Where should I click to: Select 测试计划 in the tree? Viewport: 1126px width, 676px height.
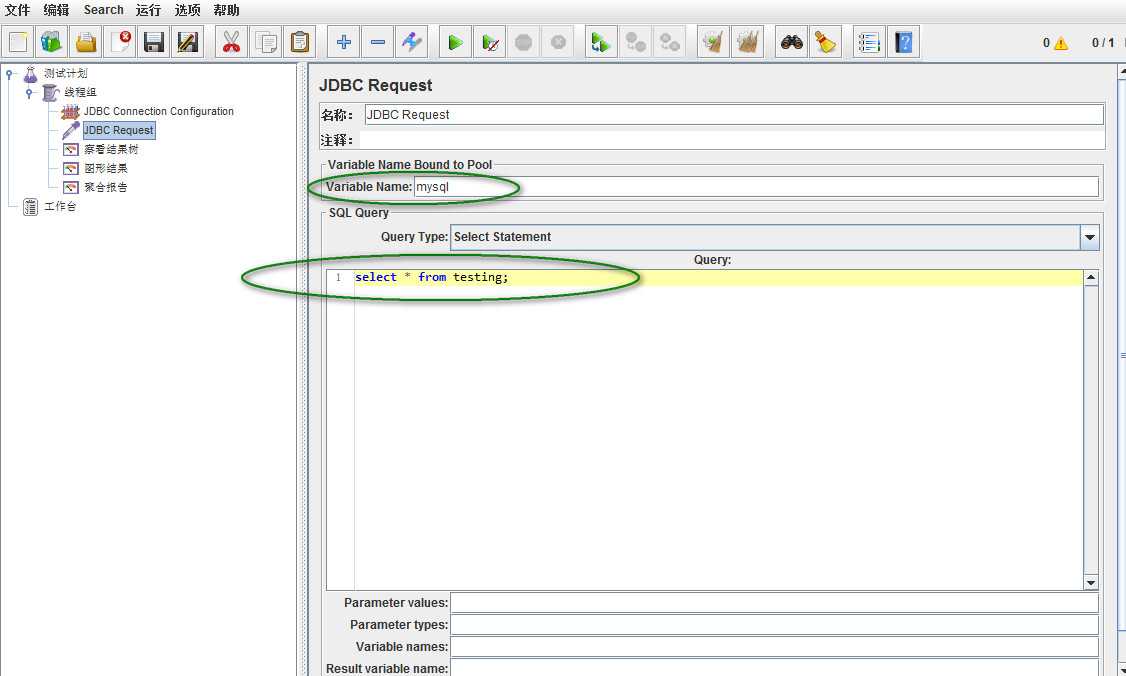tap(65, 73)
